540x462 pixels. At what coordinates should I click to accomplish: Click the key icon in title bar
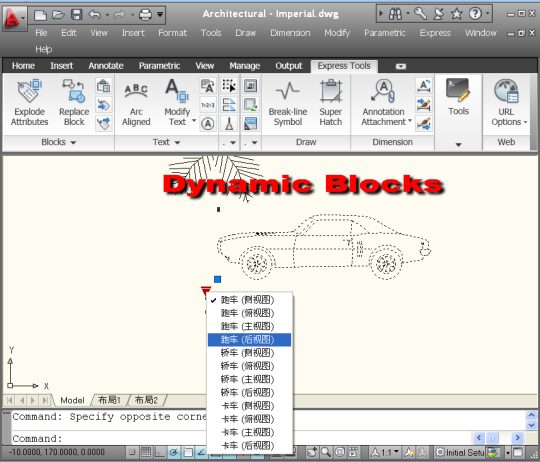[x=420, y=14]
